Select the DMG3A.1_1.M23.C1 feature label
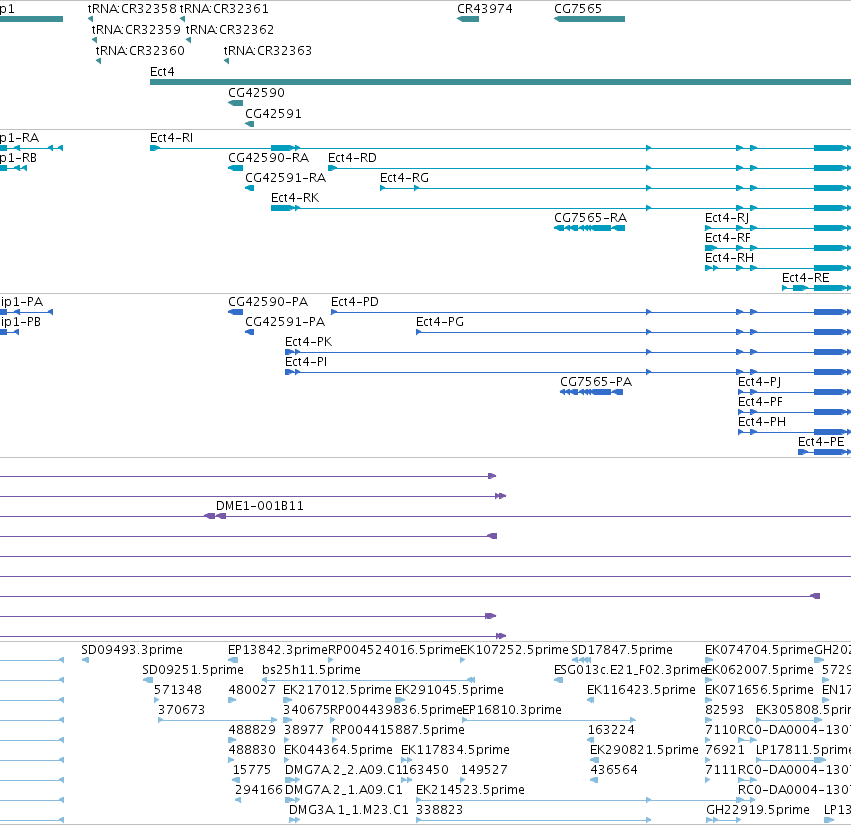851x825 pixels. (x=348, y=811)
